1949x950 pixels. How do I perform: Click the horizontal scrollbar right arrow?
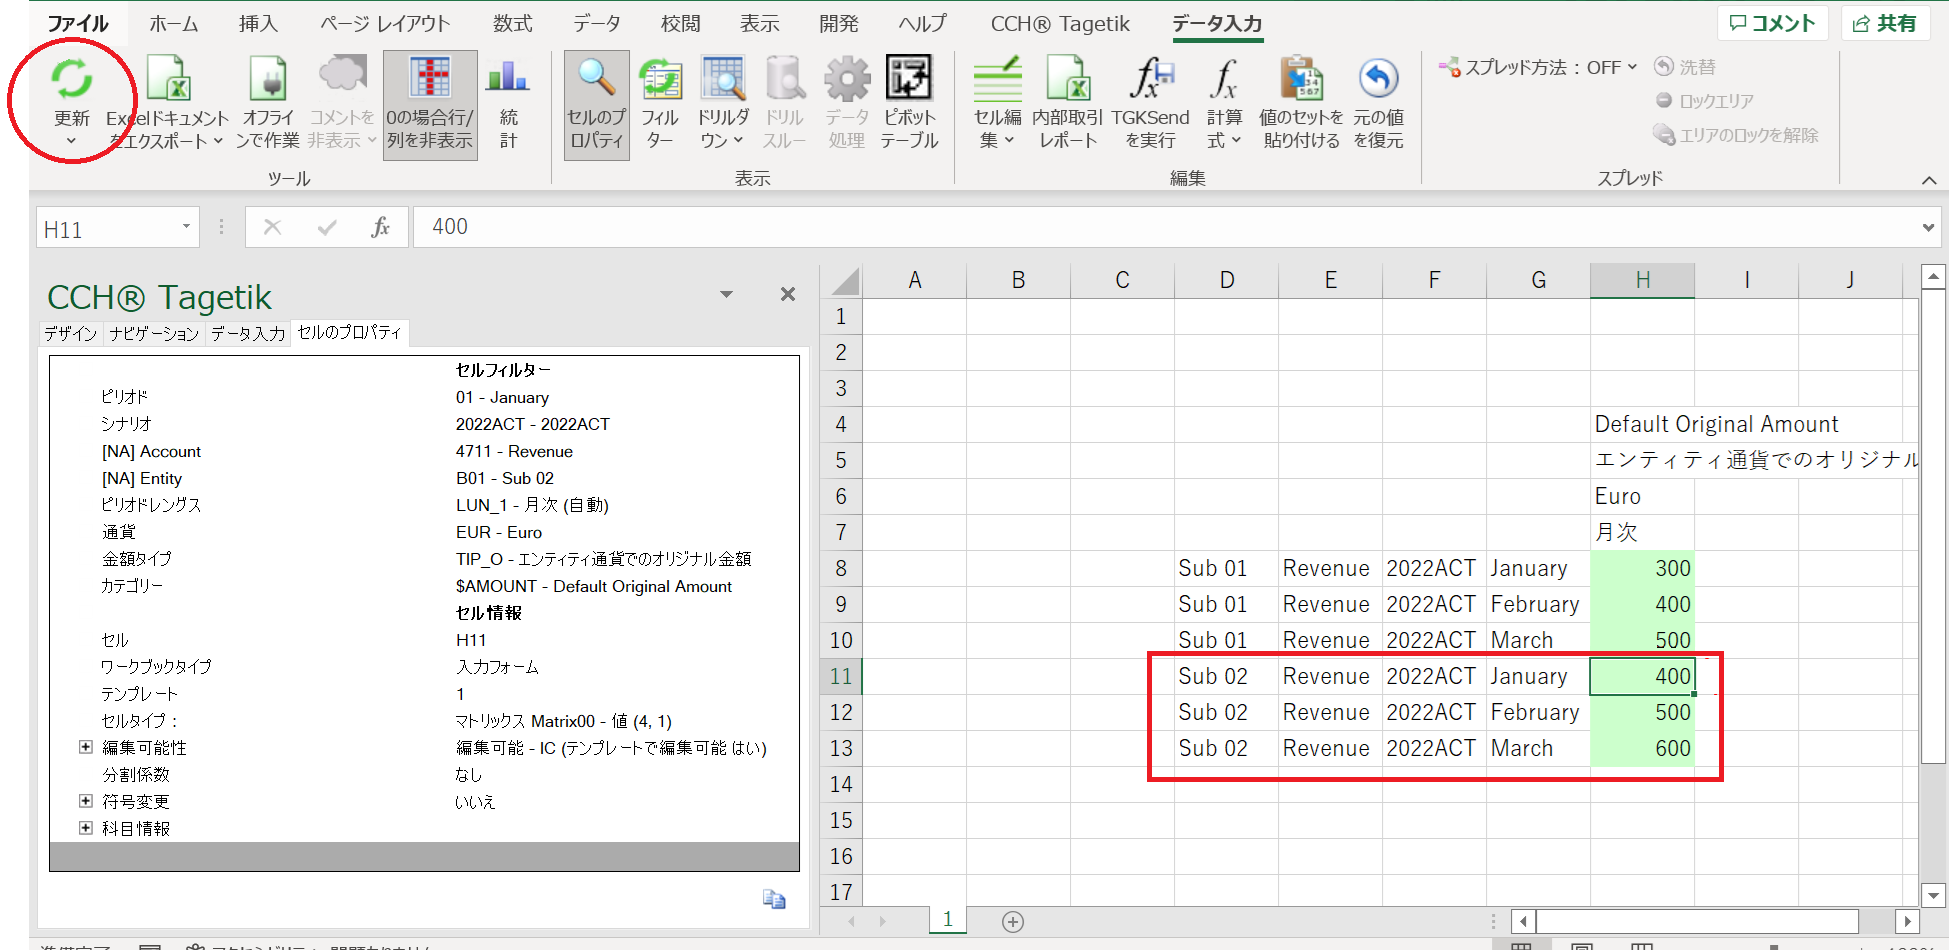[x=1907, y=921]
